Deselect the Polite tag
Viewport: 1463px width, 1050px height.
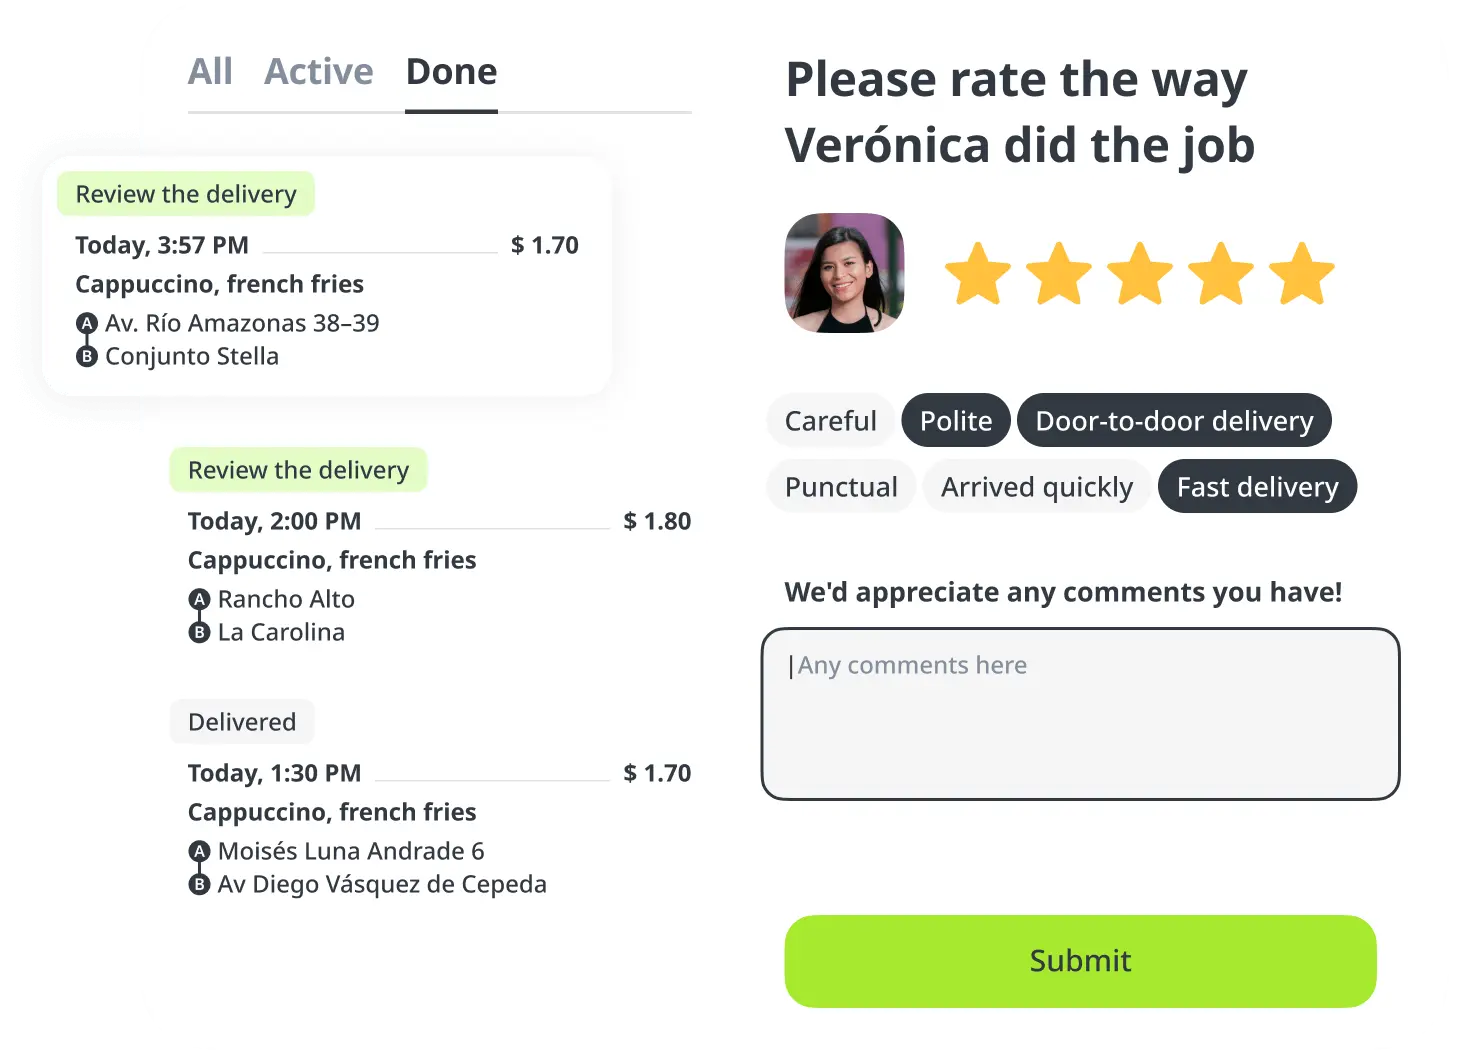956,421
